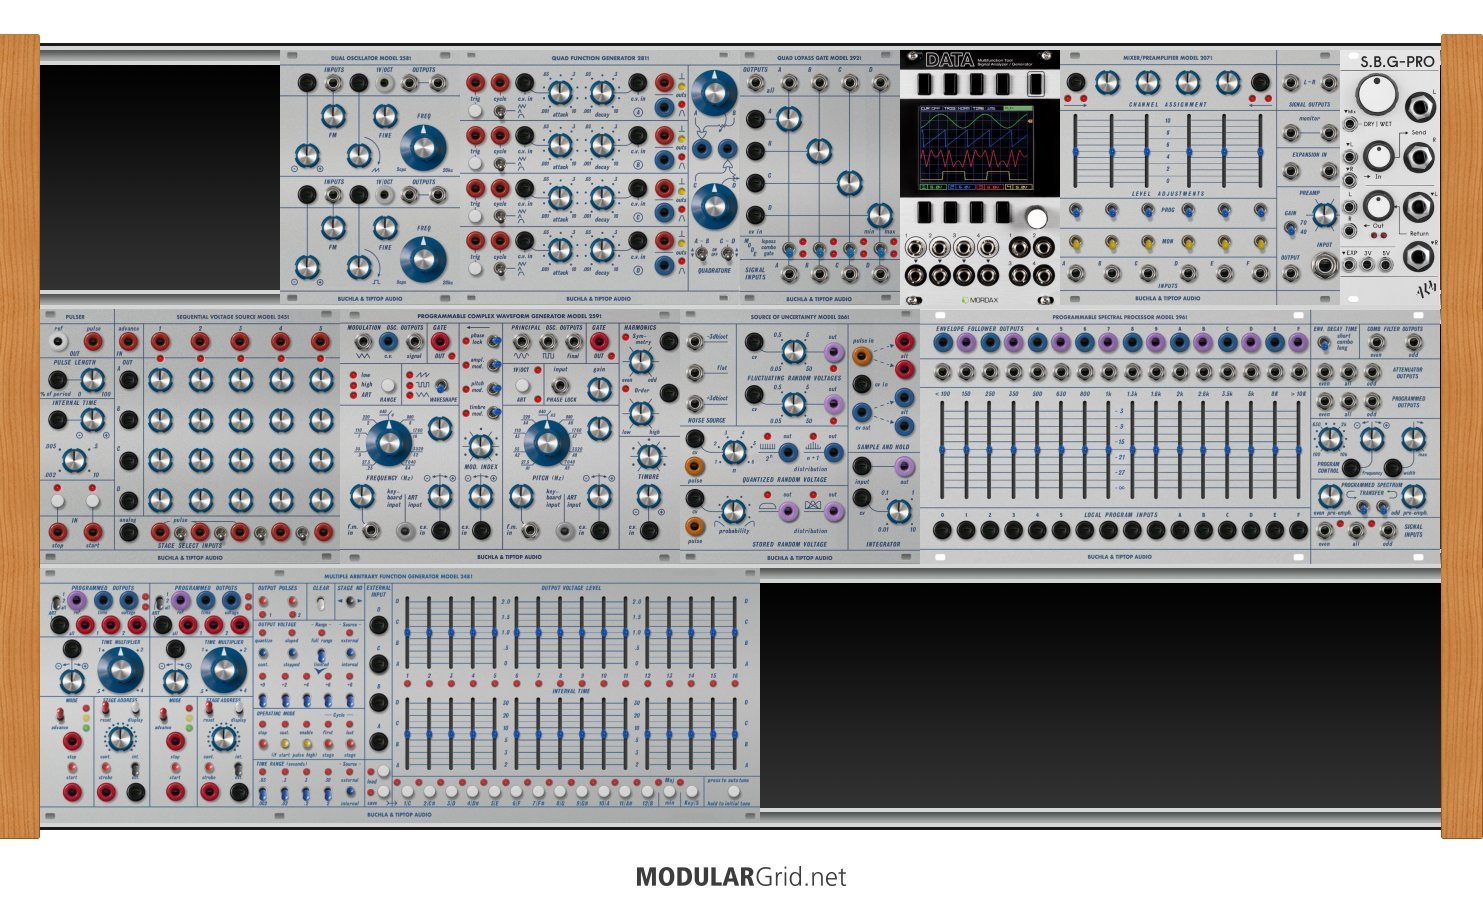Click the pulse length knob on the Pulser

pos(92,380)
